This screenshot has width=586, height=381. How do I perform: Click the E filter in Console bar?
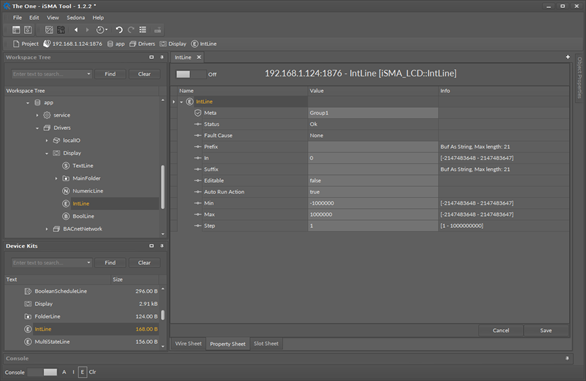pos(82,372)
